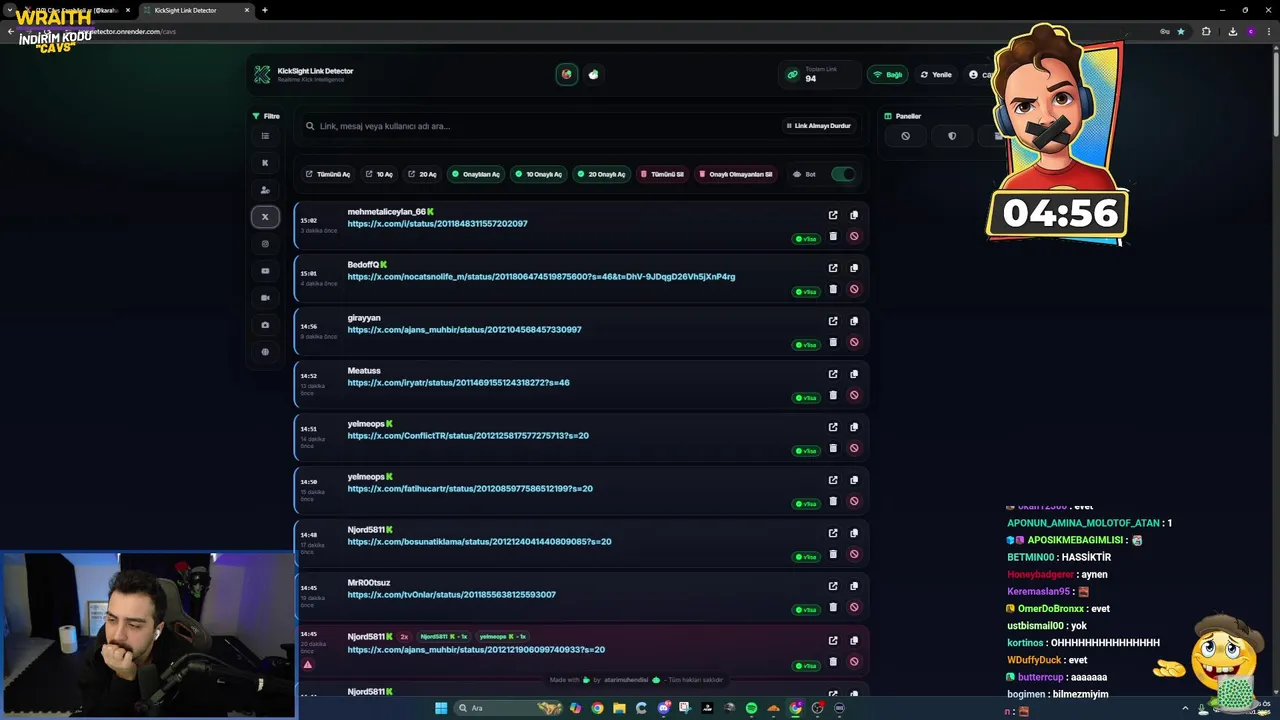This screenshot has width=1280, height=720.
Task: Open BedoffQ link externally
Action: (833, 268)
